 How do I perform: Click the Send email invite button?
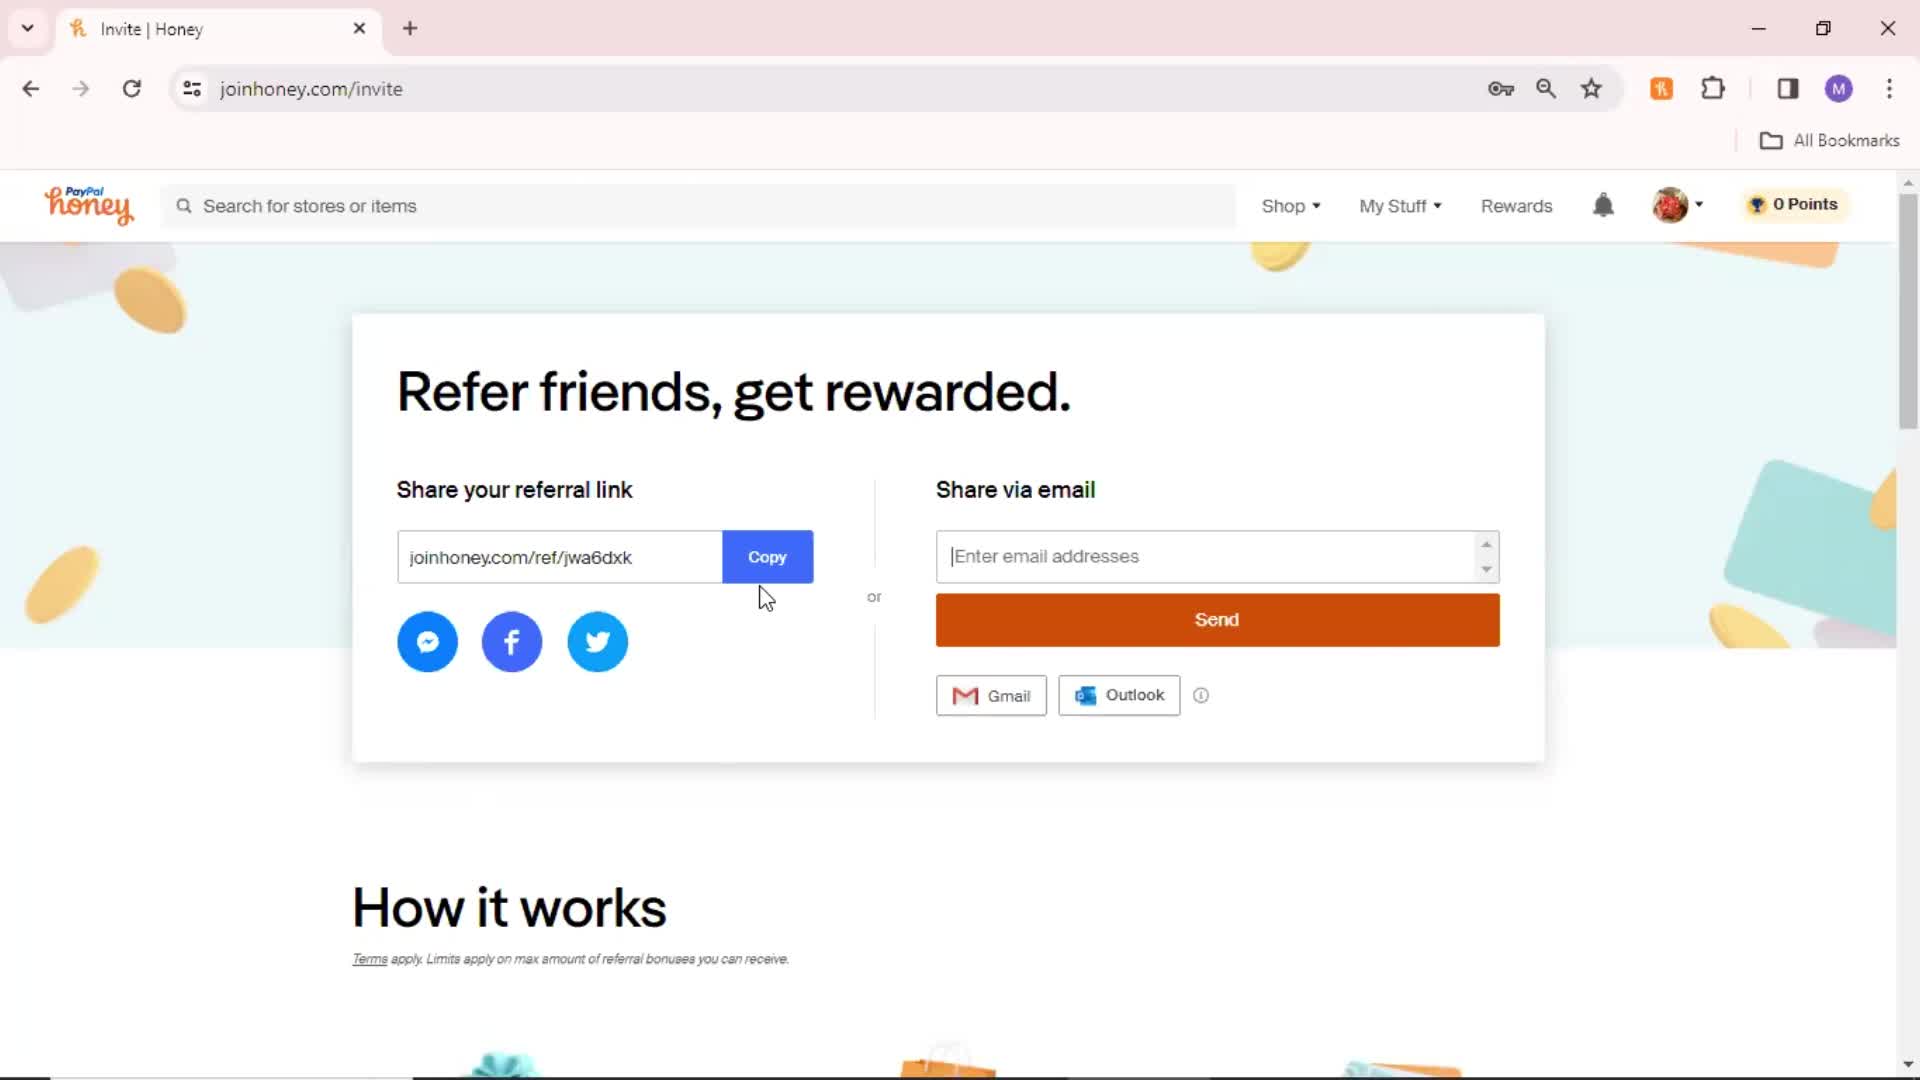coord(1216,620)
